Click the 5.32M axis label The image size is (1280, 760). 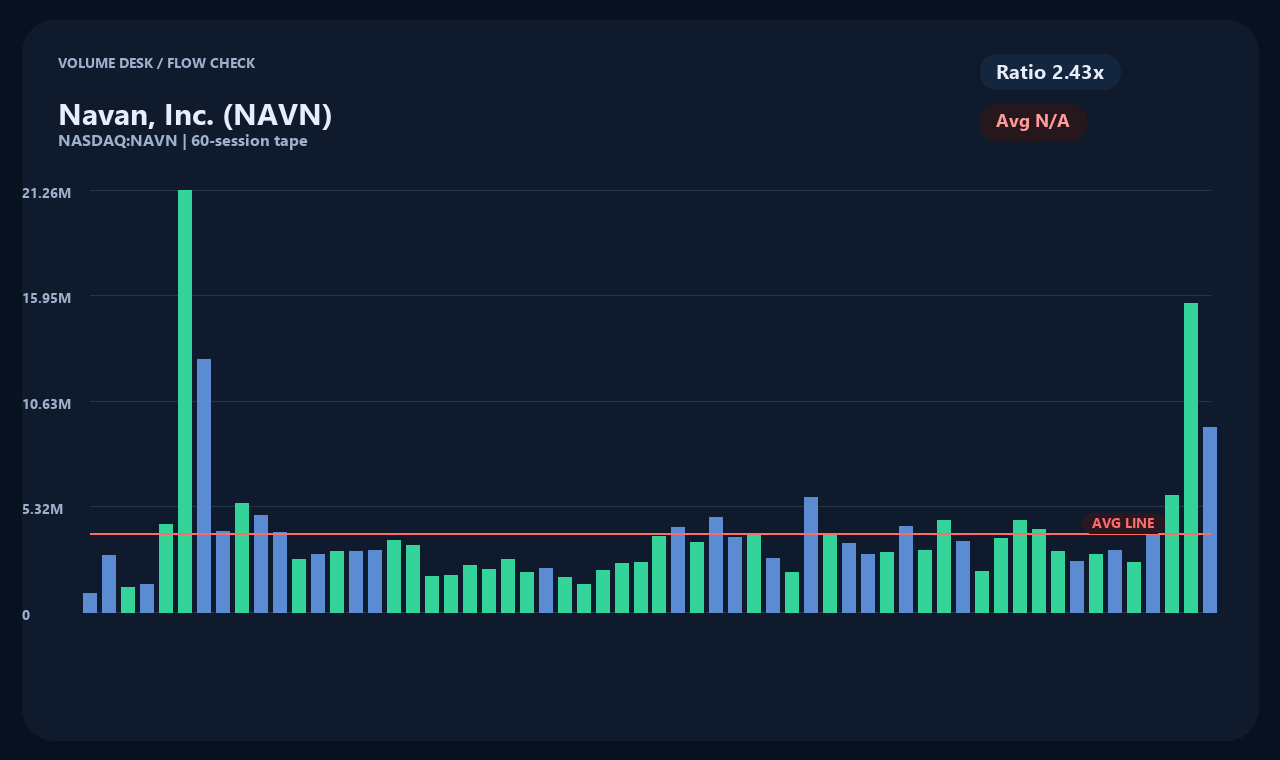pos(43,509)
